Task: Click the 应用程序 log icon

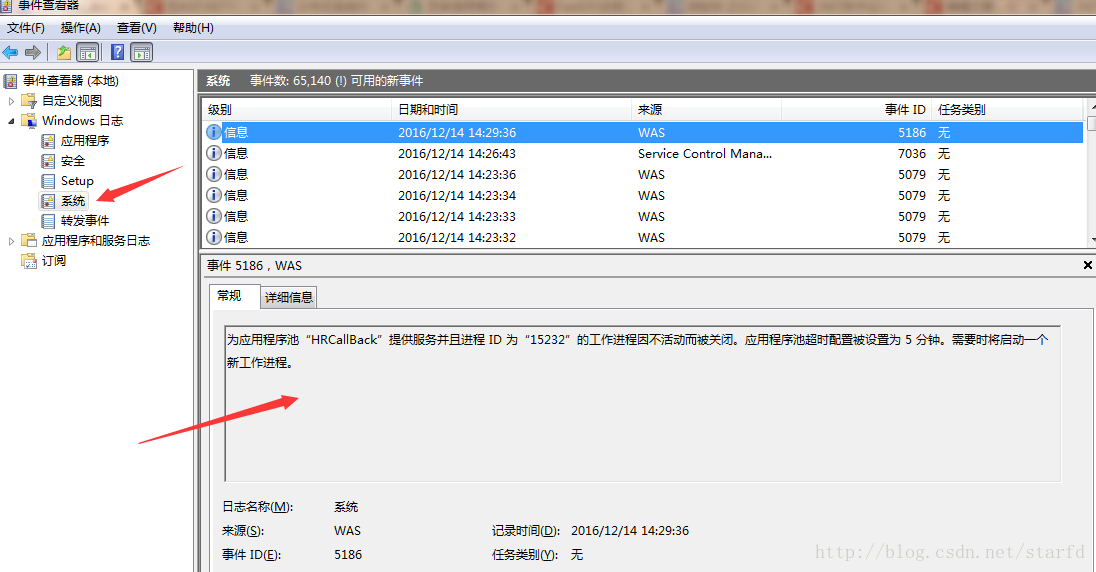Action: 48,141
